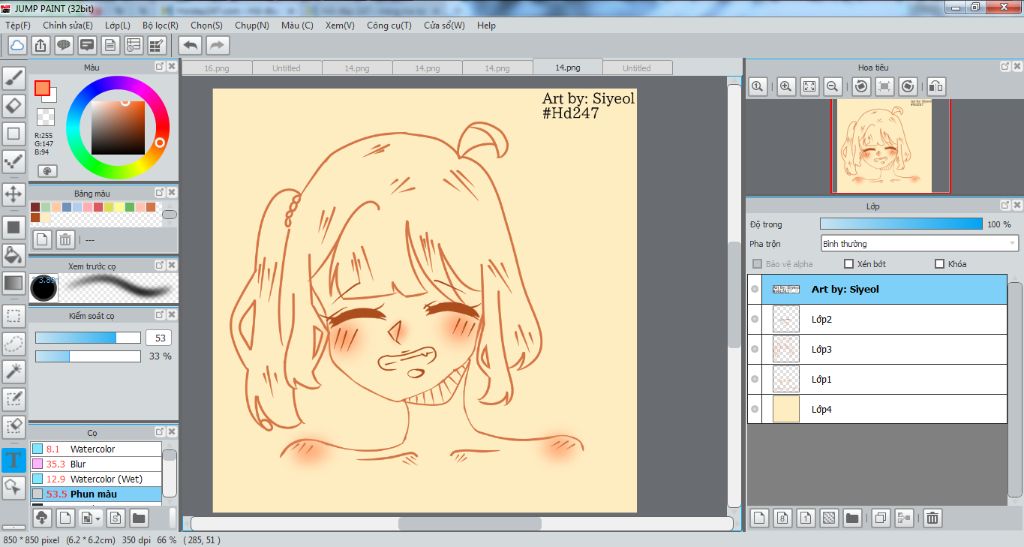Undock the Màu color panel
This screenshot has width=1024, height=547.
[159, 67]
